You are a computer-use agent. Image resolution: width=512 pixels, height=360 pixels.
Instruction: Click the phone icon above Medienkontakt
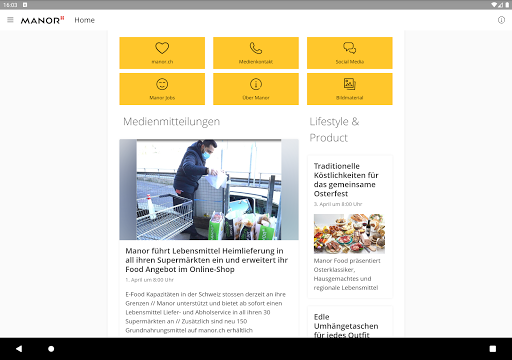[256, 48]
